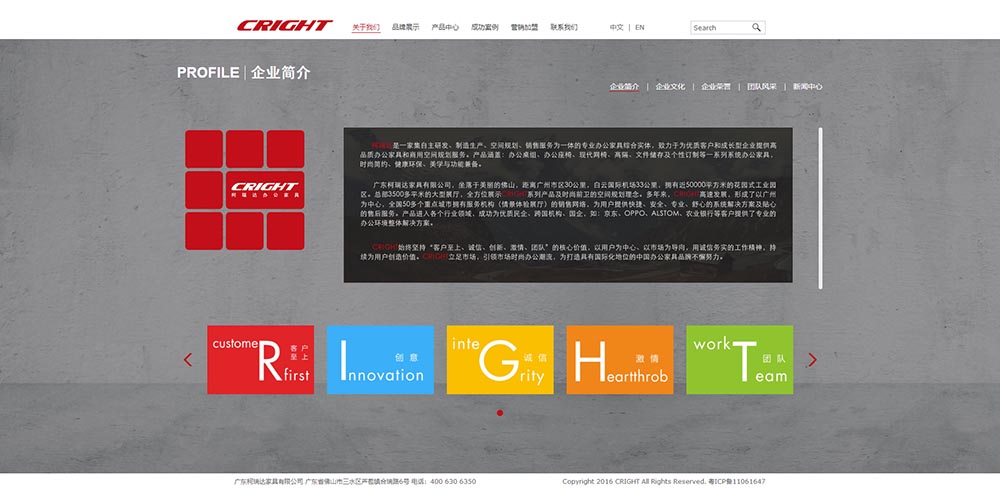
Task: Click the left carousel arrow
Action: click(x=188, y=360)
